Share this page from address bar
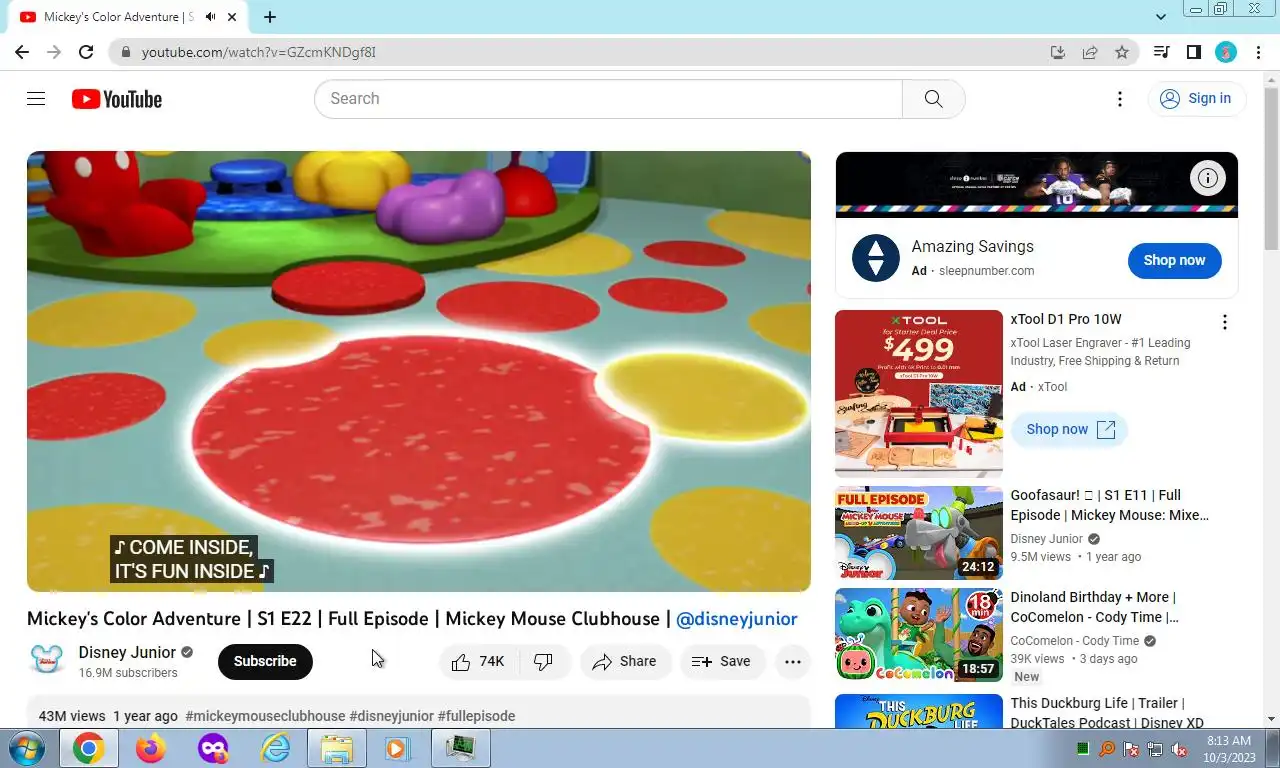The height and width of the screenshot is (768, 1280). (x=1090, y=52)
